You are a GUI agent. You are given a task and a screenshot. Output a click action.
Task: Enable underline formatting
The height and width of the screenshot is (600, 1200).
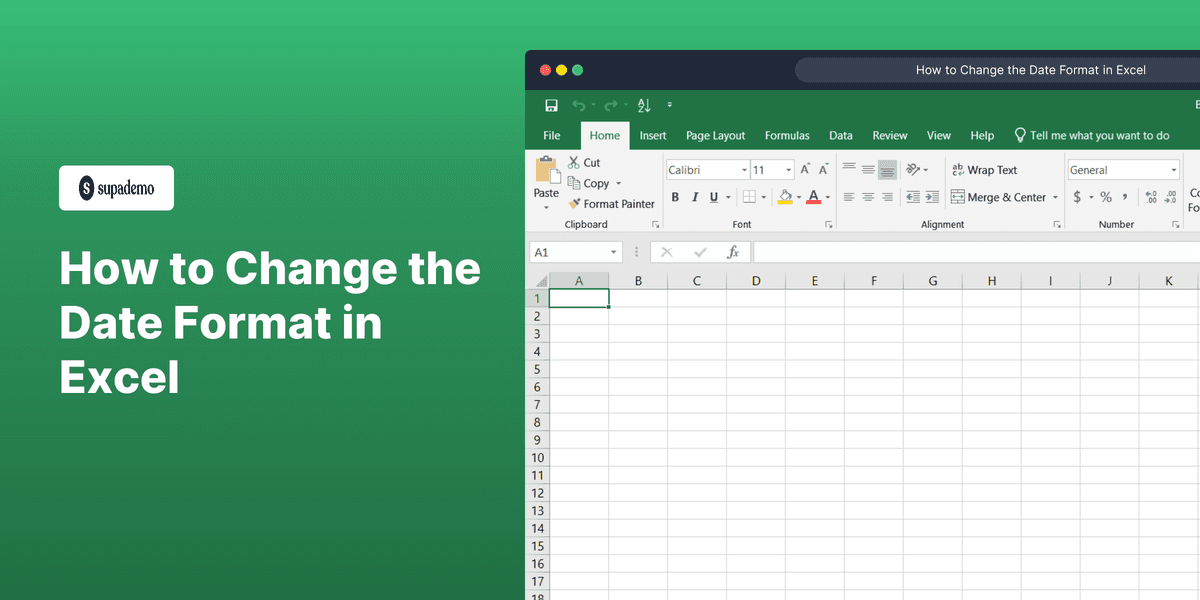click(713, 197)
